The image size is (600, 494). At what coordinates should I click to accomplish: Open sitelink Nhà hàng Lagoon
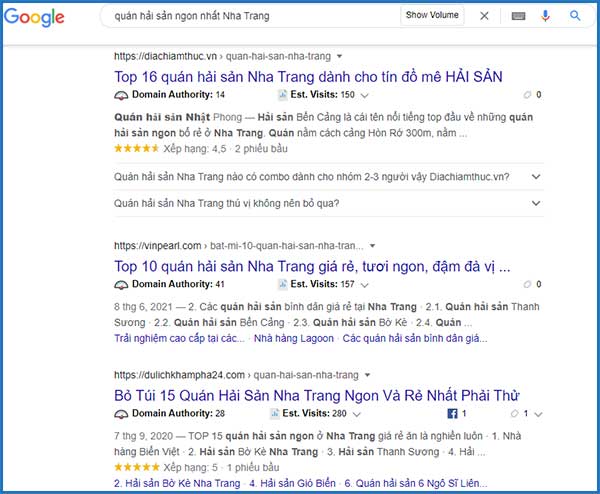point(293,338)
